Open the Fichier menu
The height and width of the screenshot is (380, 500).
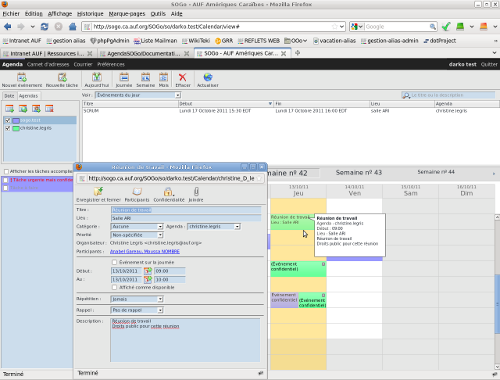(x=11, y=14)
